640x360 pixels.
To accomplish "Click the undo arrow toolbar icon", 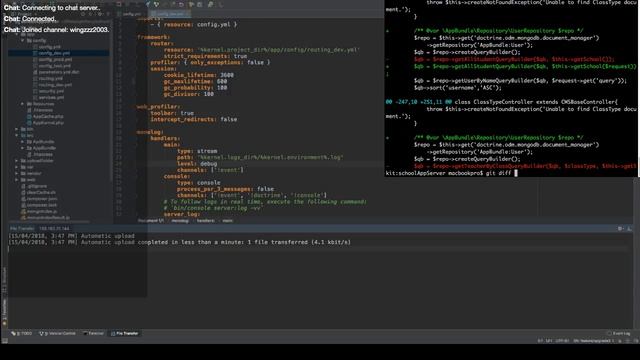I will click(x=181, y=4).
